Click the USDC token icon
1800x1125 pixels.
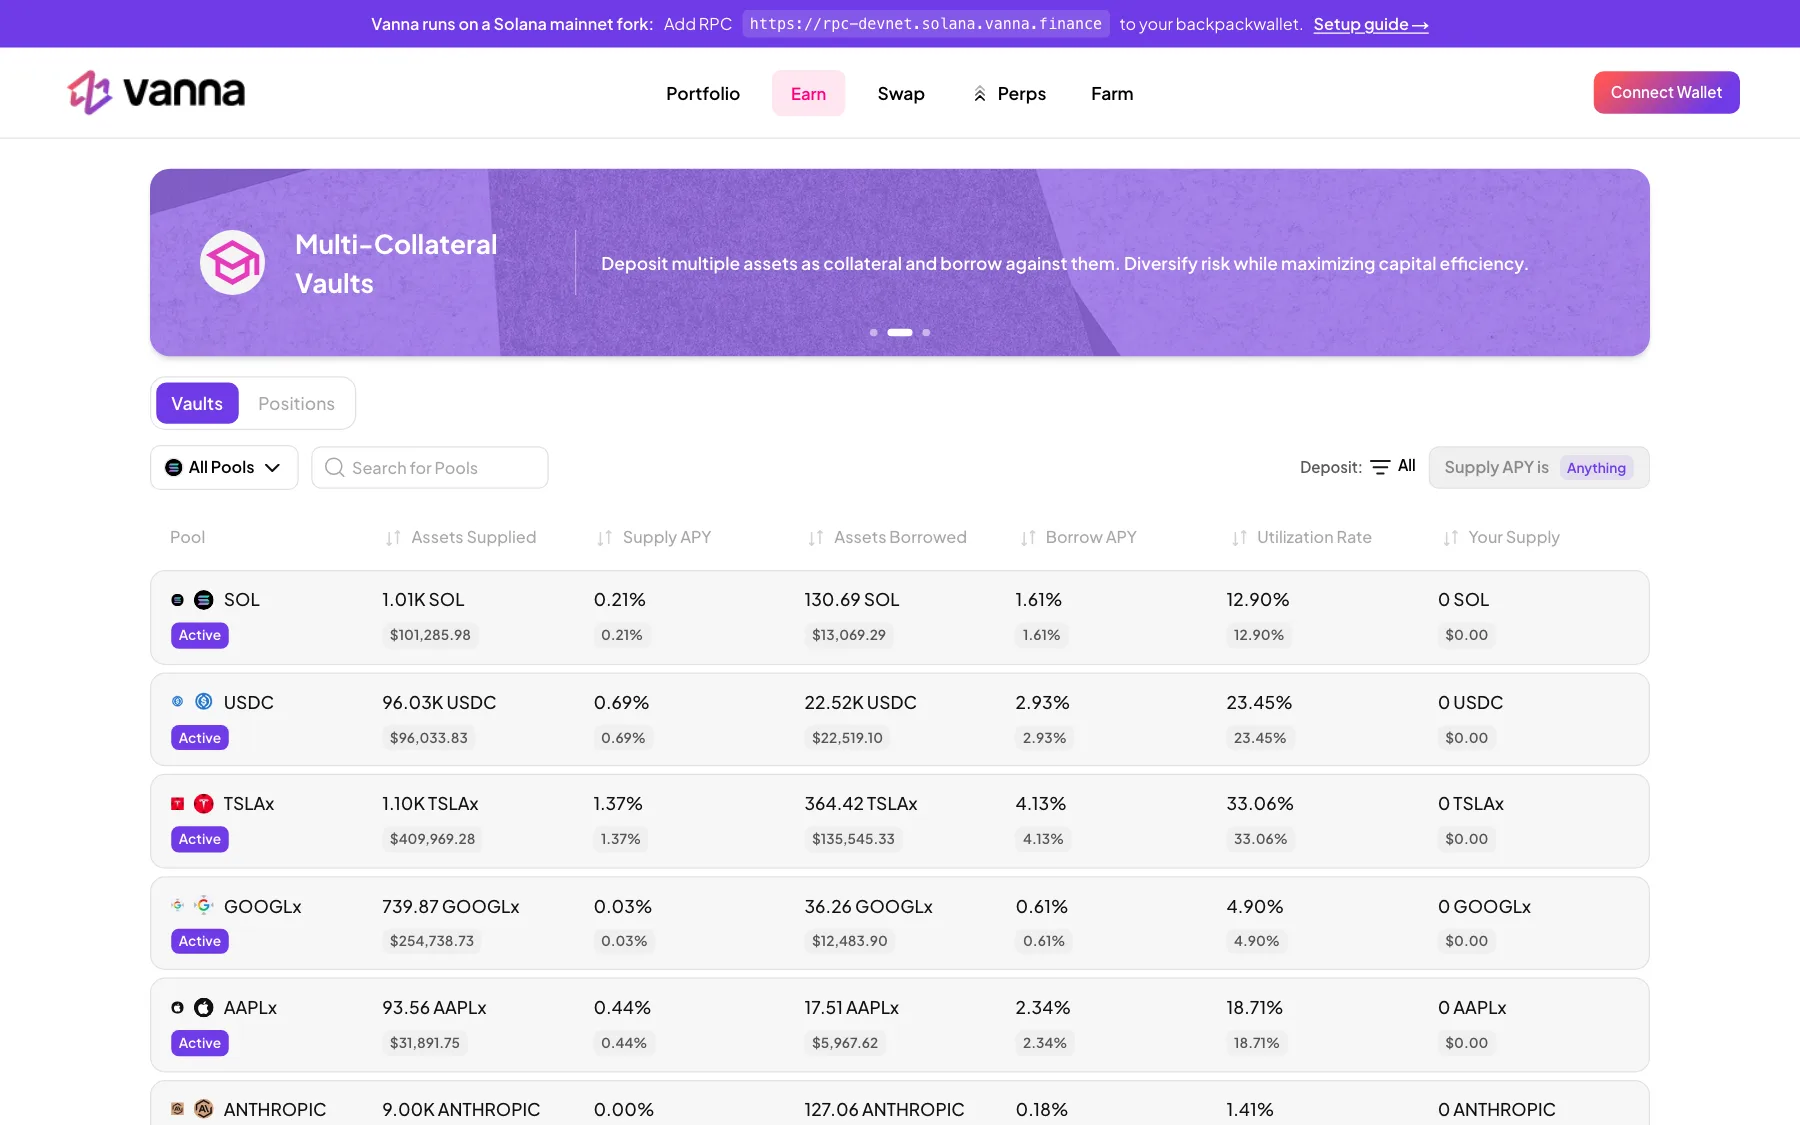pyautogui.click(x=204, y=702)
